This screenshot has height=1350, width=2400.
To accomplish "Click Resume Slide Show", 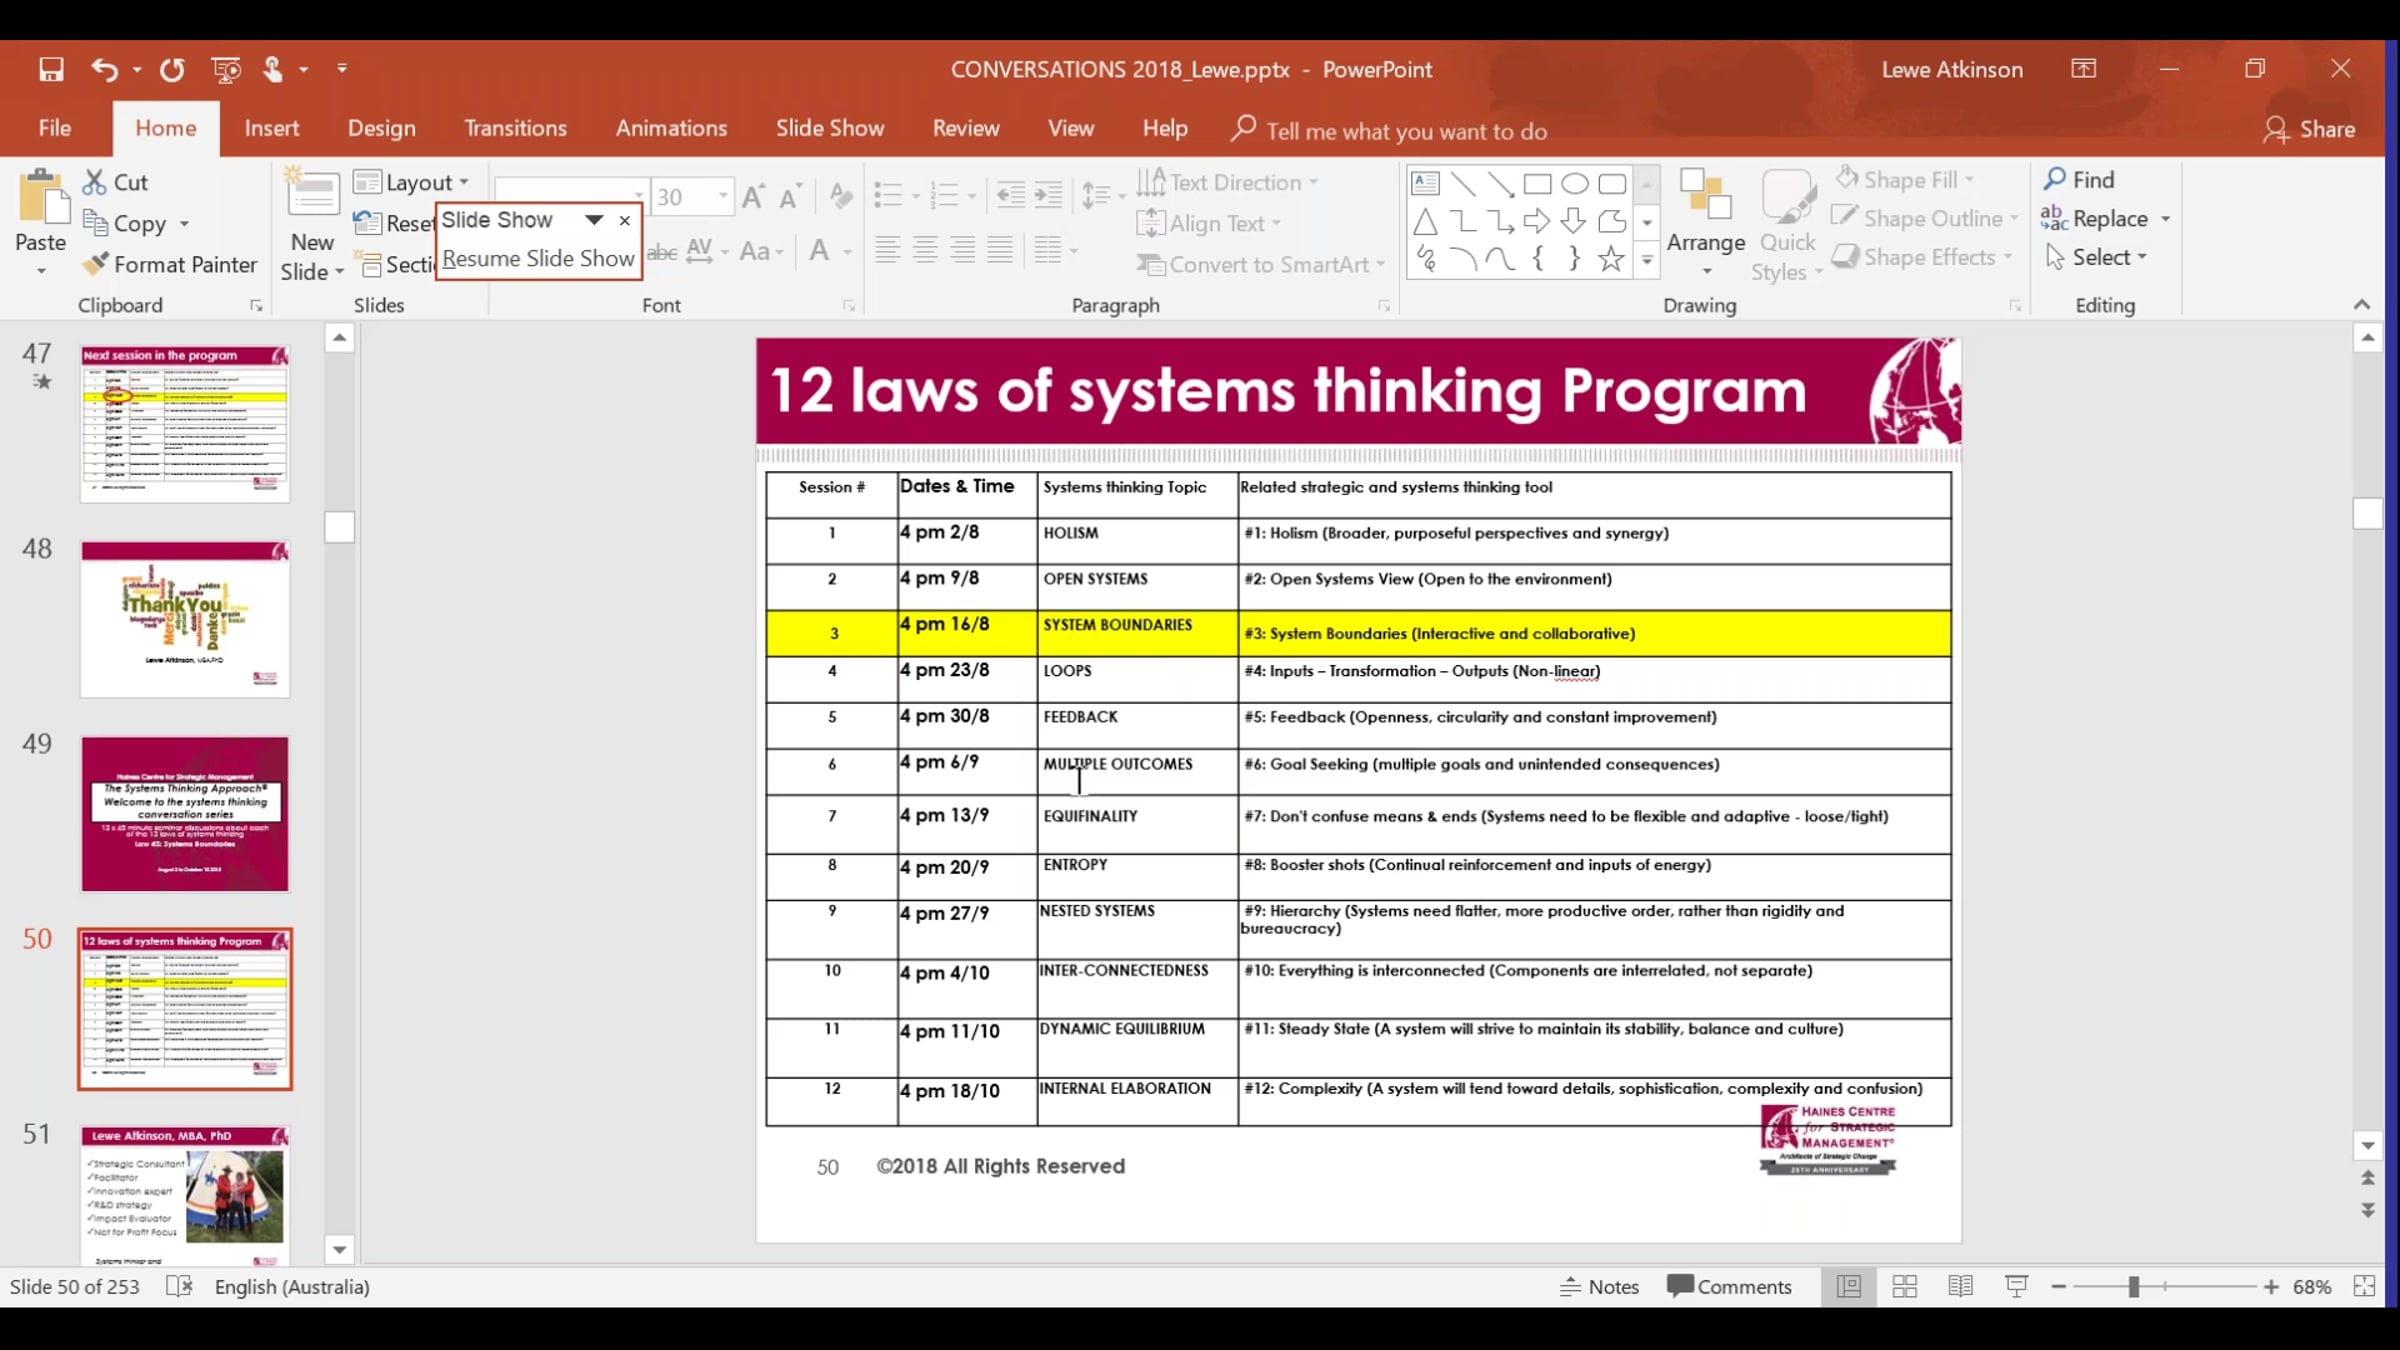I will point(538,258).
